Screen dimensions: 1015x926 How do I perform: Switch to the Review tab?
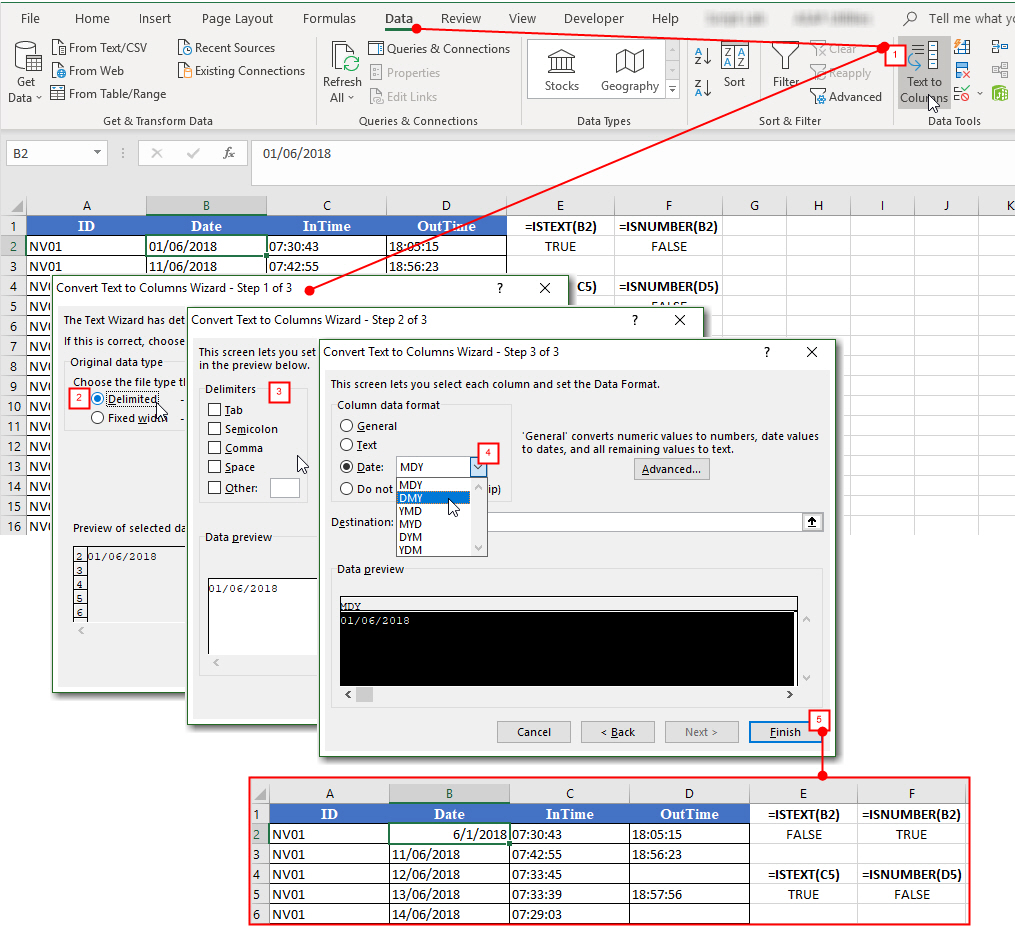461,19
